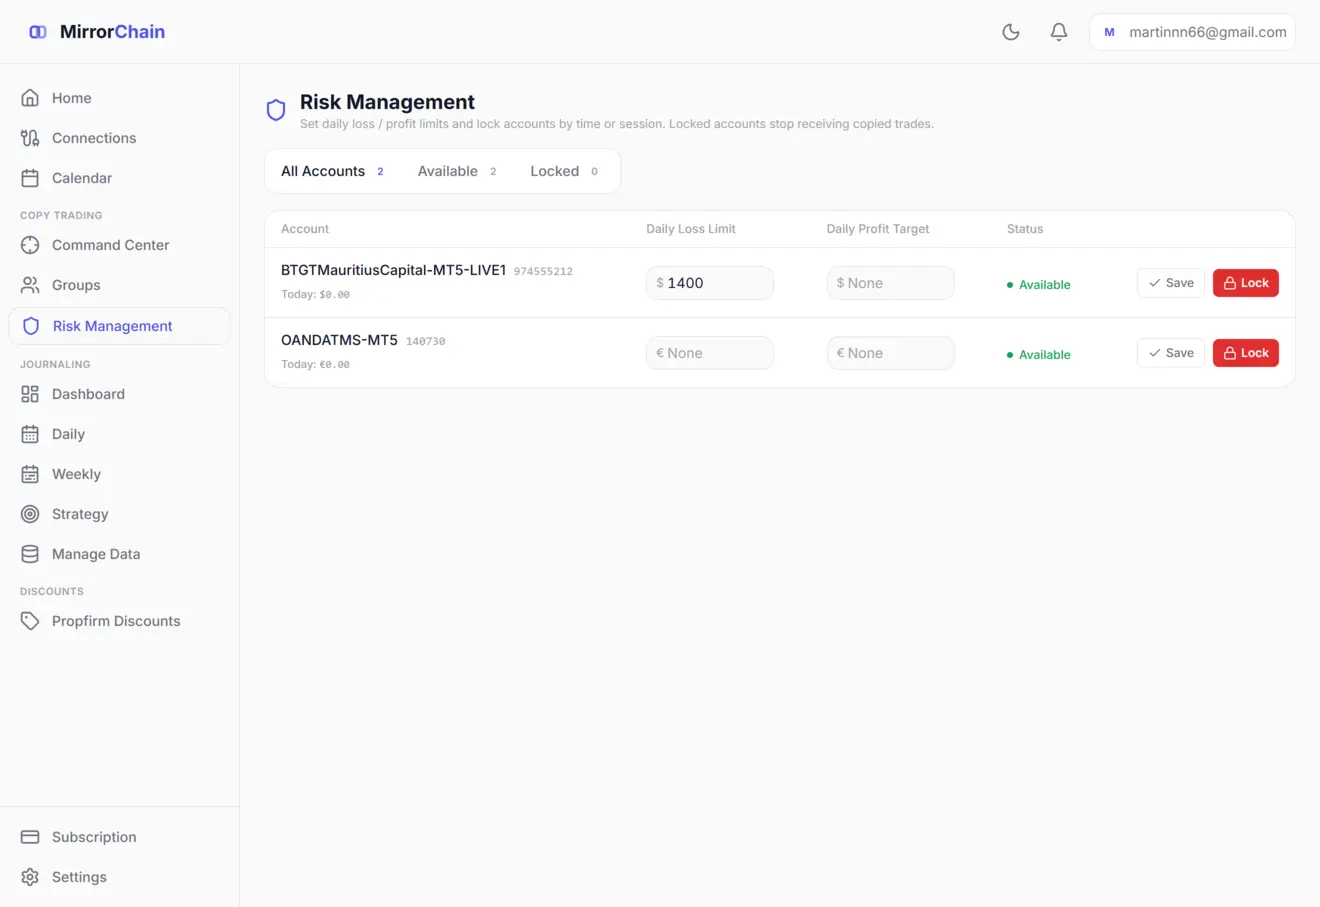
Task: Open the Subscription page
Action: (x=120, y=837)
